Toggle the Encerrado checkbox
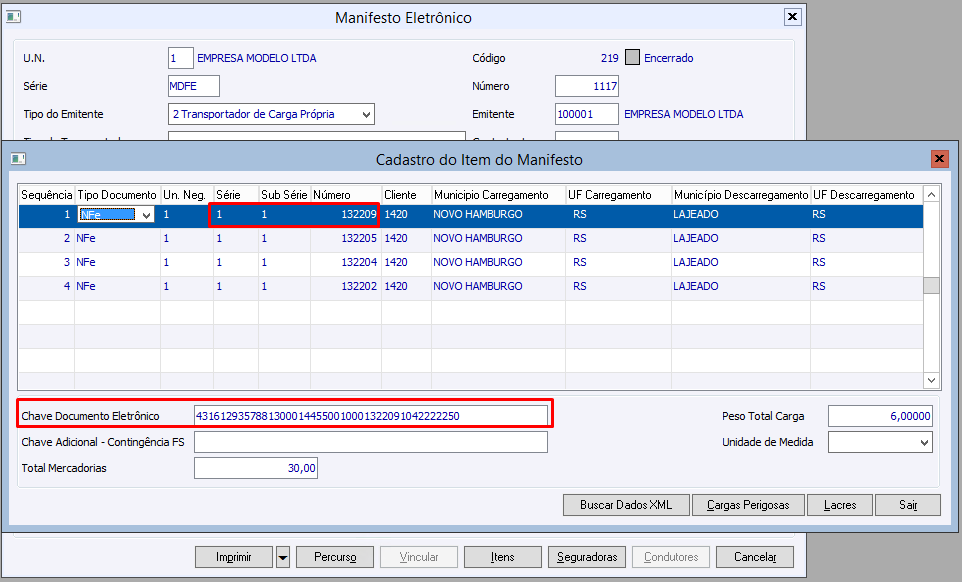This screenshot has width=962, height=582. click(632, 58)
